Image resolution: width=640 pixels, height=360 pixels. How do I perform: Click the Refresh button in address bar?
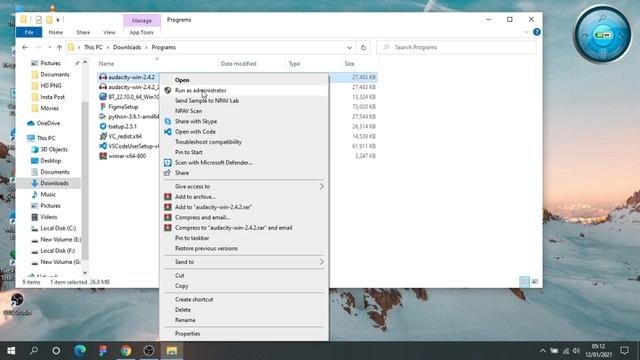pos(363,47)
